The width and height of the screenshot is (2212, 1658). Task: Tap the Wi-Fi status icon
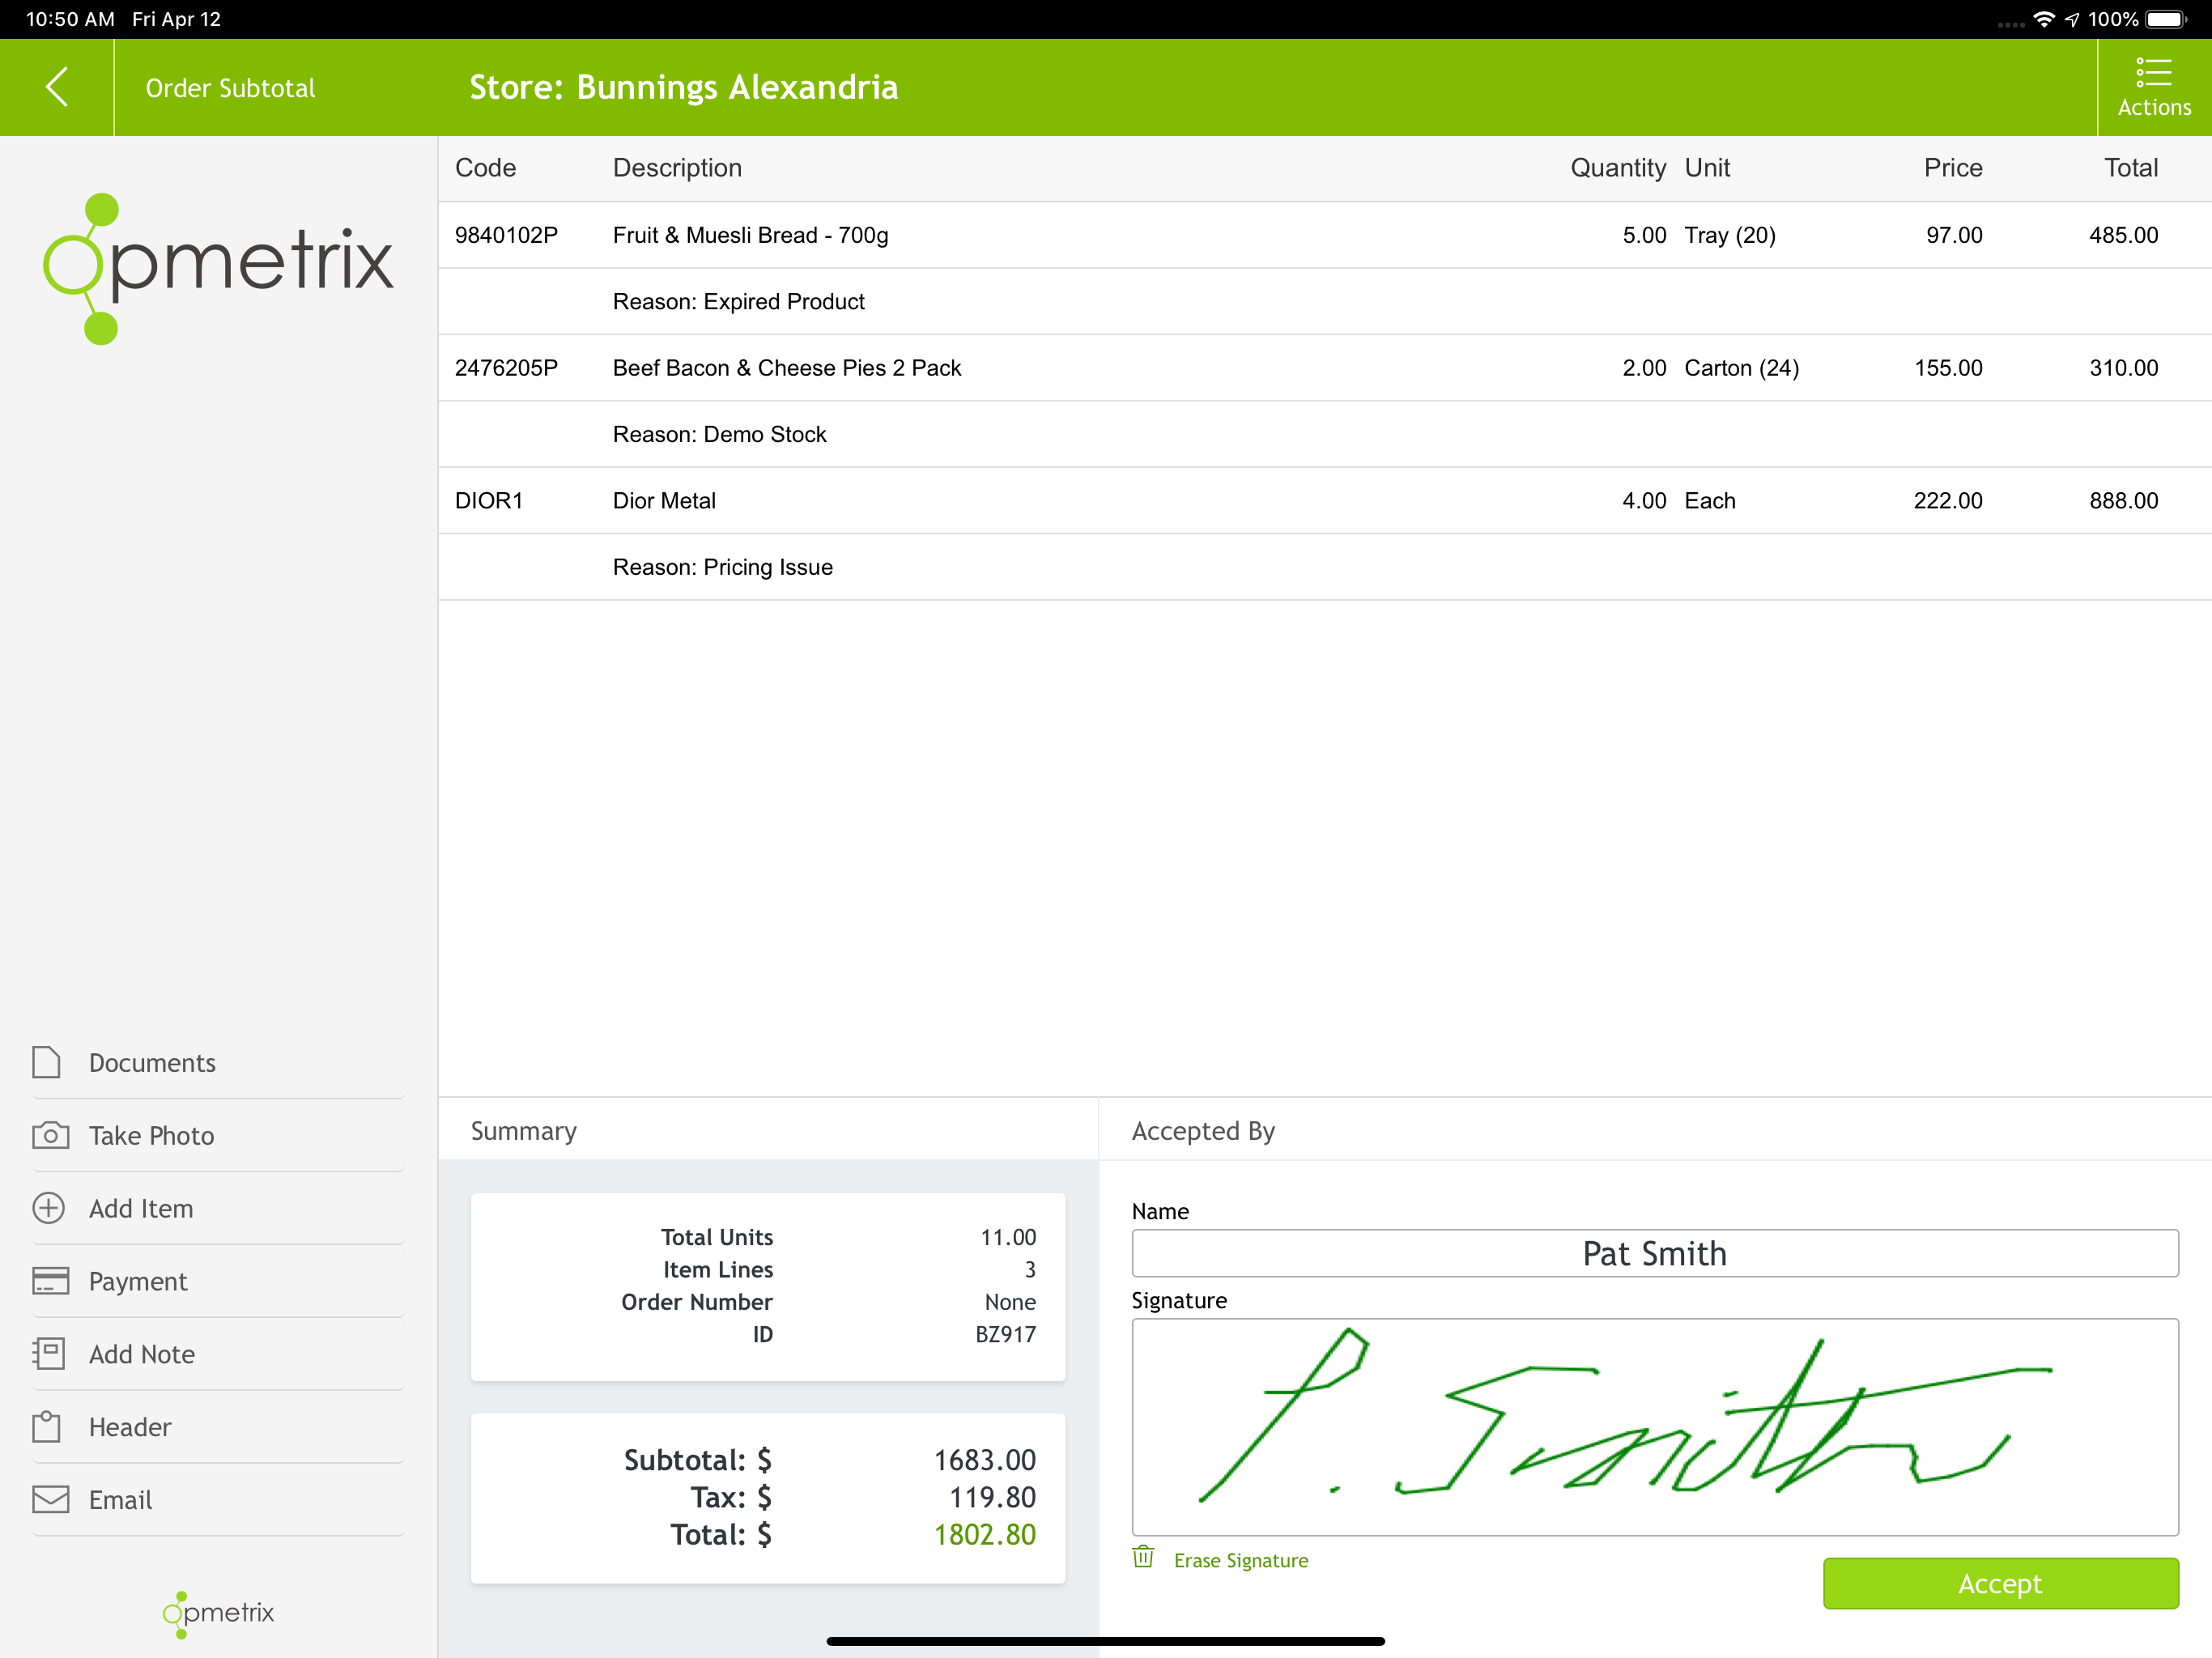pyautogui.click(x=2044, y=19)
